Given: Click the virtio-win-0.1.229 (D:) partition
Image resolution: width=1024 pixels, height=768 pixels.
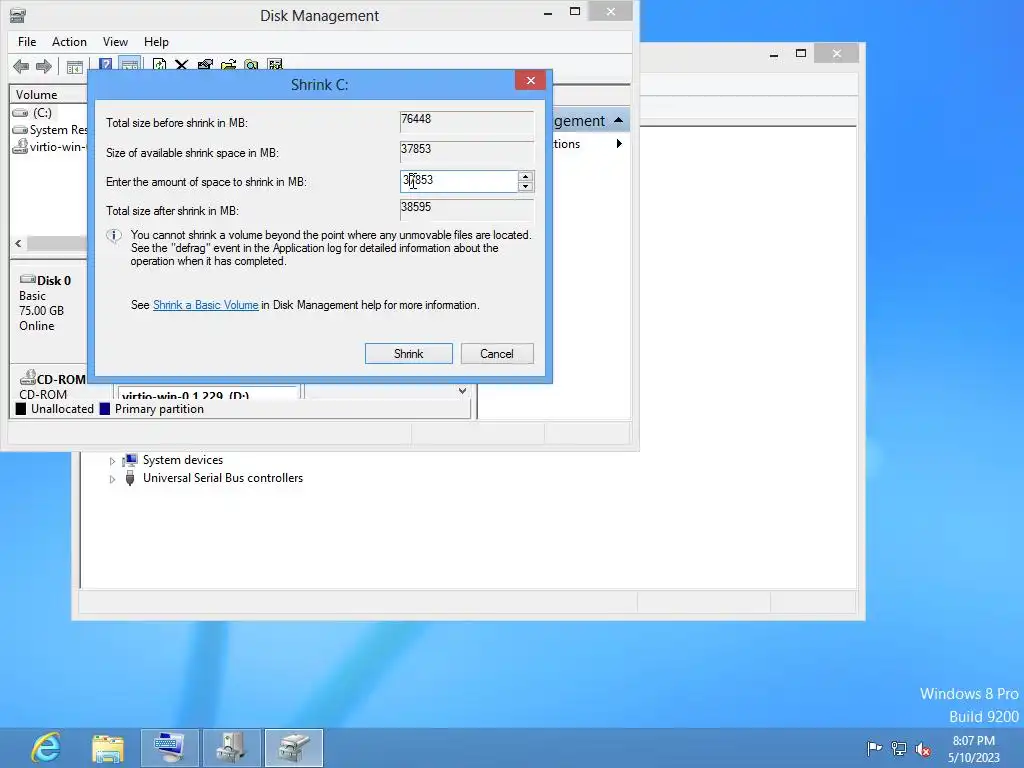Looking at the screenshot, I should pyautogui.click(x=208, y=392).
